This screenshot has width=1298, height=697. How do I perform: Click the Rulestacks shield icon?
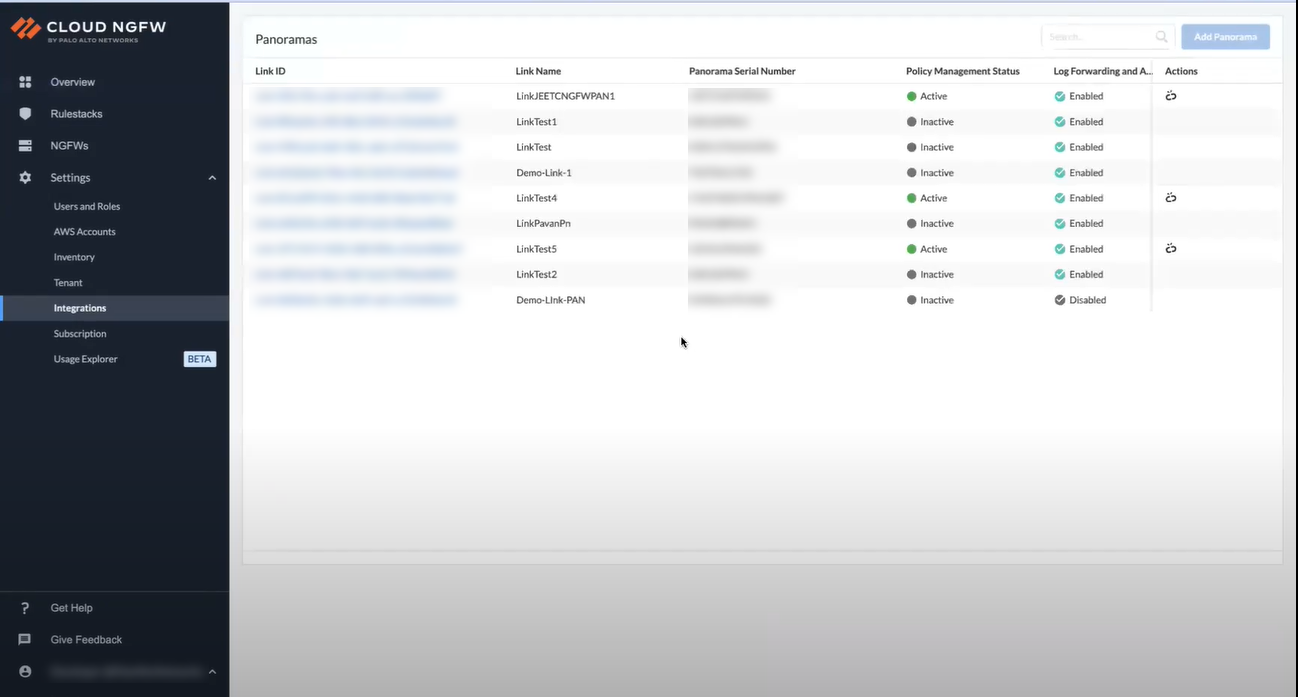25,114
